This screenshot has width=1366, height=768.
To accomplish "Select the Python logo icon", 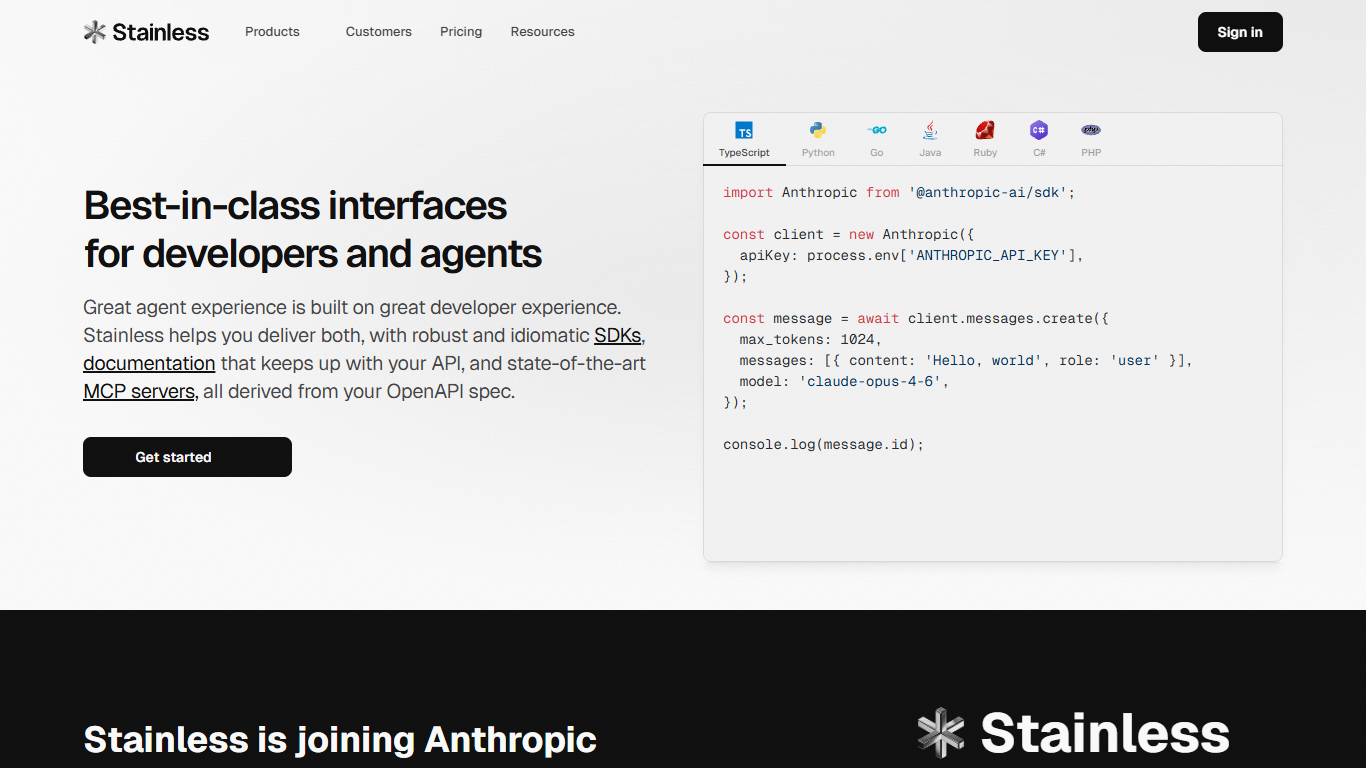I will tap(818, 130).
